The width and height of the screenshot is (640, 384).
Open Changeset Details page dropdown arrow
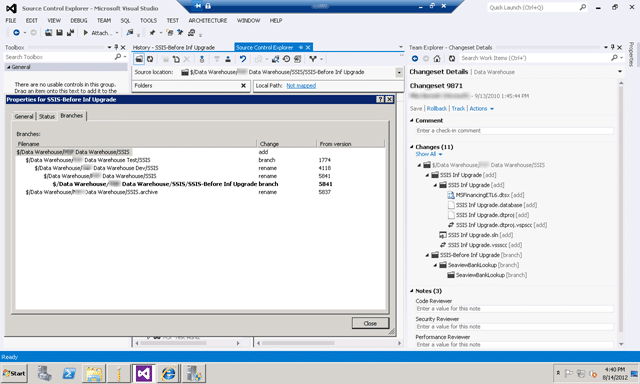[620, 71]
